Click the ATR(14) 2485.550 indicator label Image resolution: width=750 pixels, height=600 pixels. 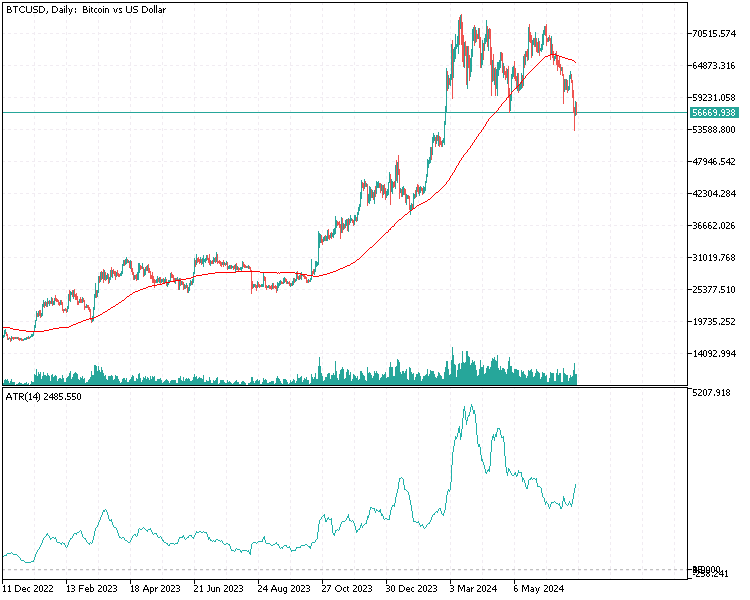click(x=43, y=397)
